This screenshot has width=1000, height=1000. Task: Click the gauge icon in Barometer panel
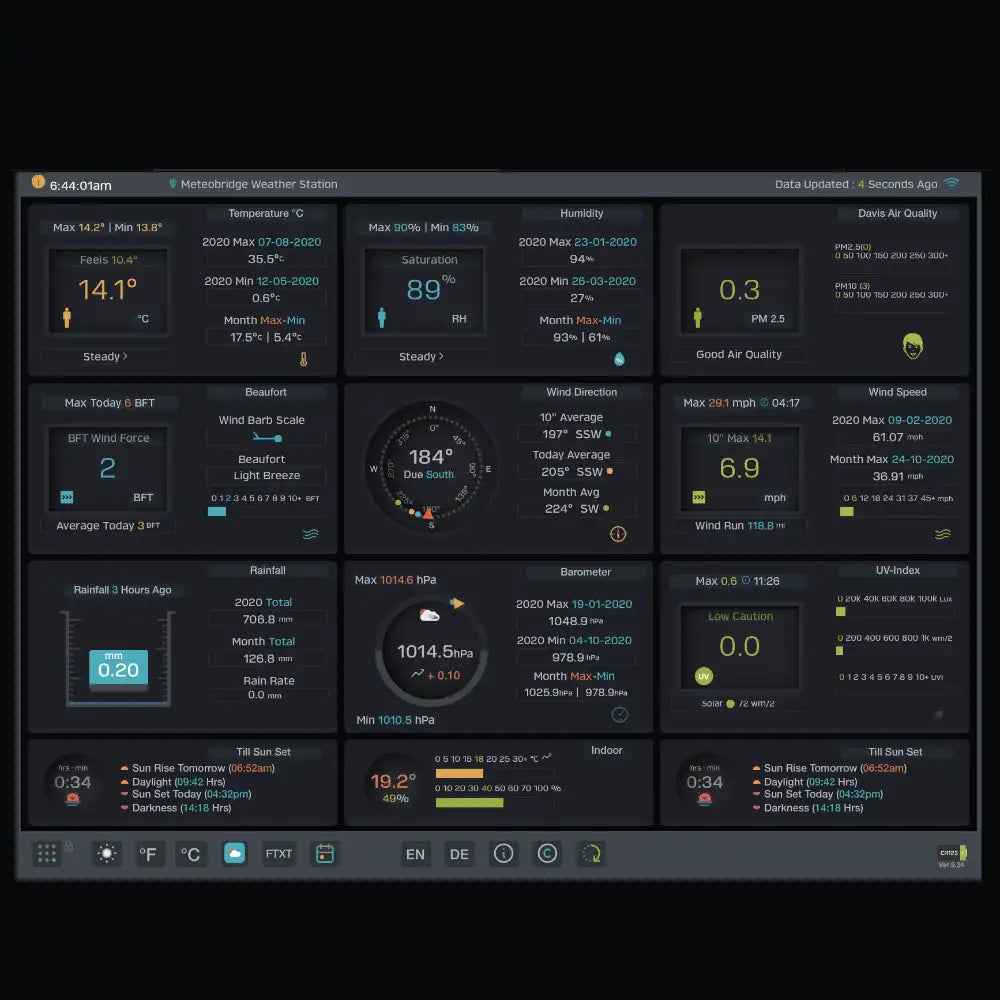click(x=620, y=714)
